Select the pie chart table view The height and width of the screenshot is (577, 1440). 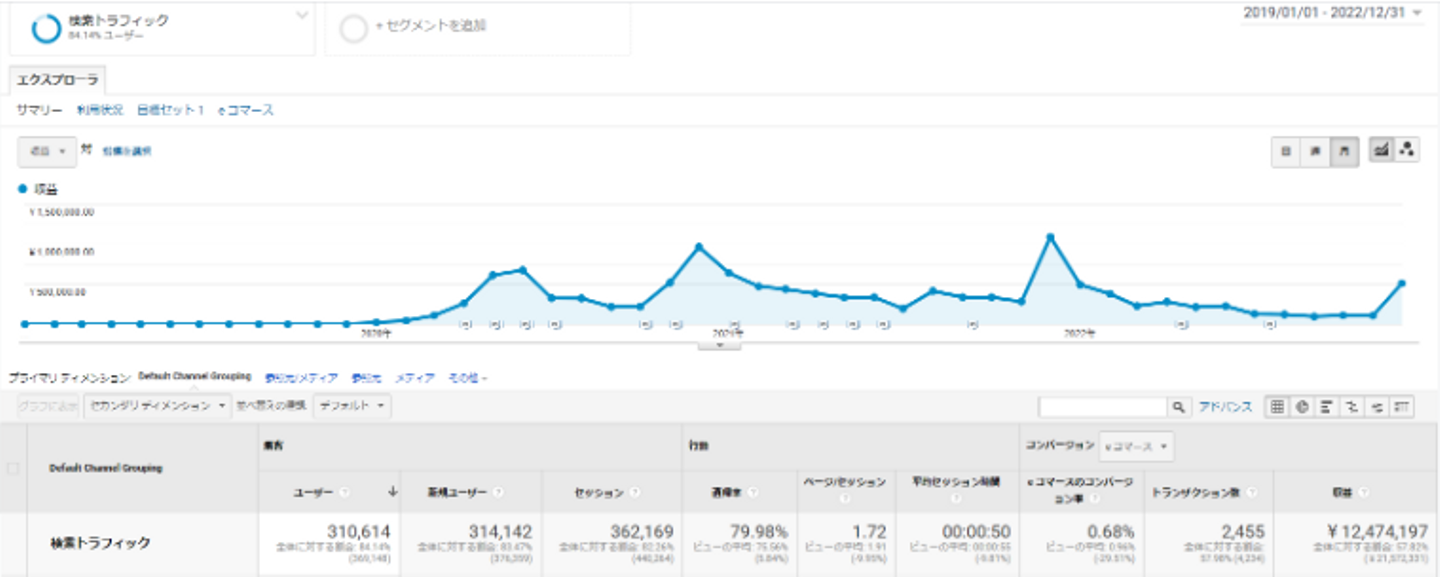1302,407
